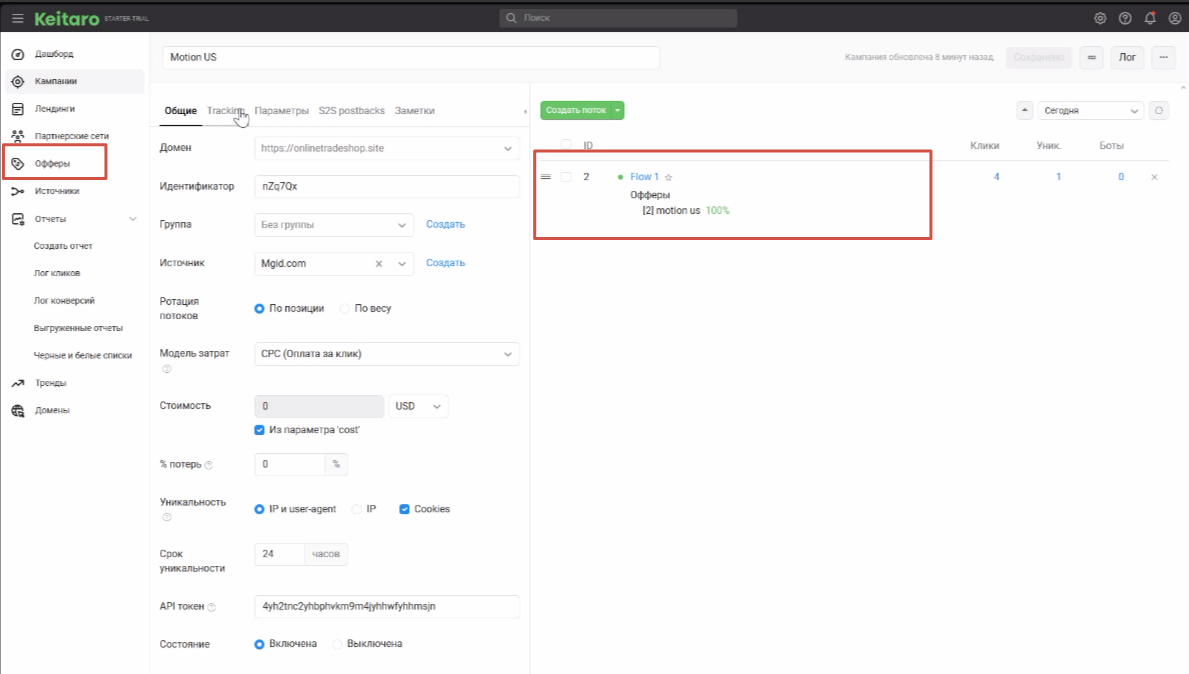Toggle the Cookies uniqueness checkbox
Image resolution: width=1189 pixels, height=674 pixels.
pyautogui.click(x=405, y=509)
